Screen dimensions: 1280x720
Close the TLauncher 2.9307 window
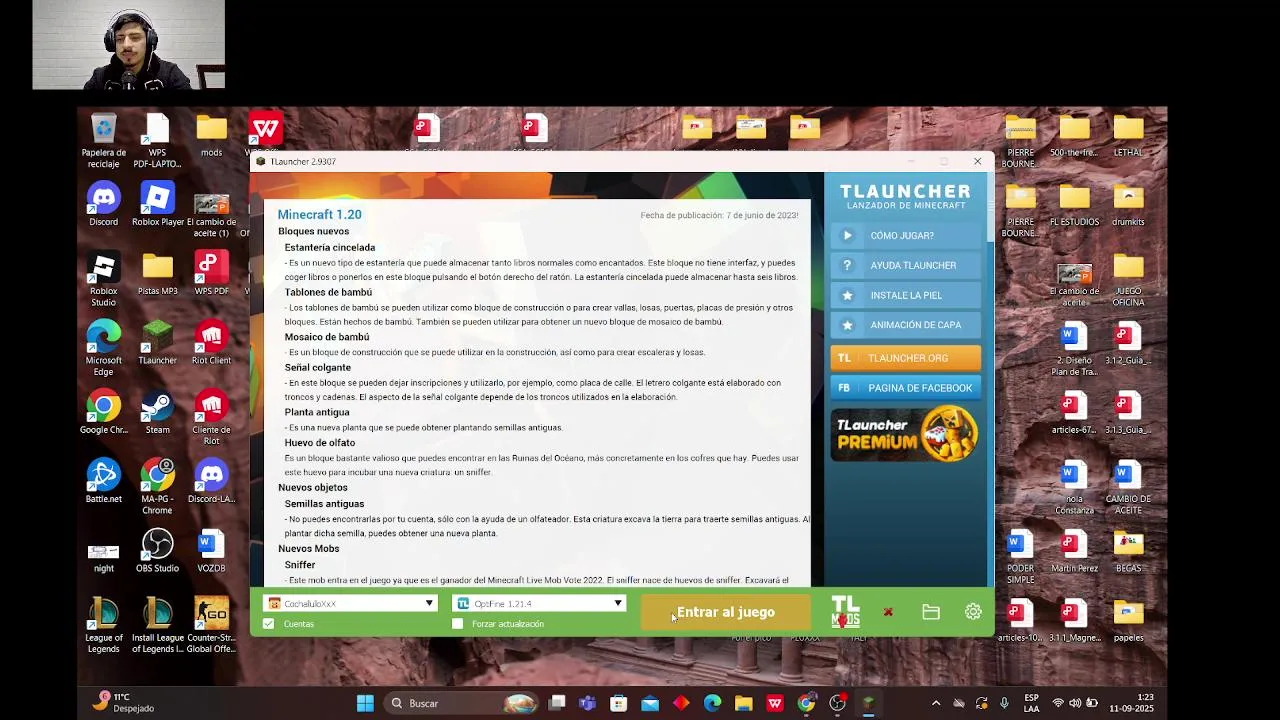point(977,162)
